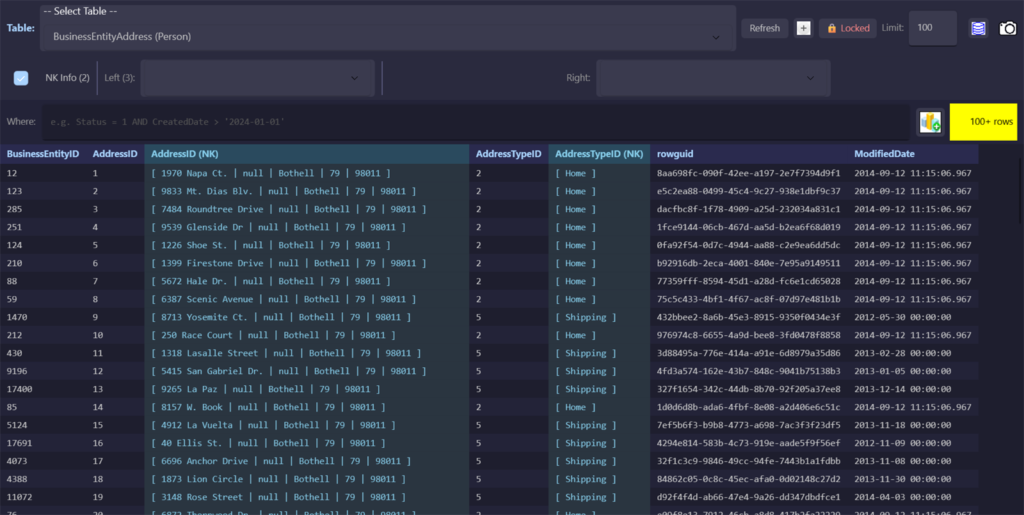1024x515 pixels.
Task: Select the 9539 Glenside Dr address cell
Action: point(306,227)
